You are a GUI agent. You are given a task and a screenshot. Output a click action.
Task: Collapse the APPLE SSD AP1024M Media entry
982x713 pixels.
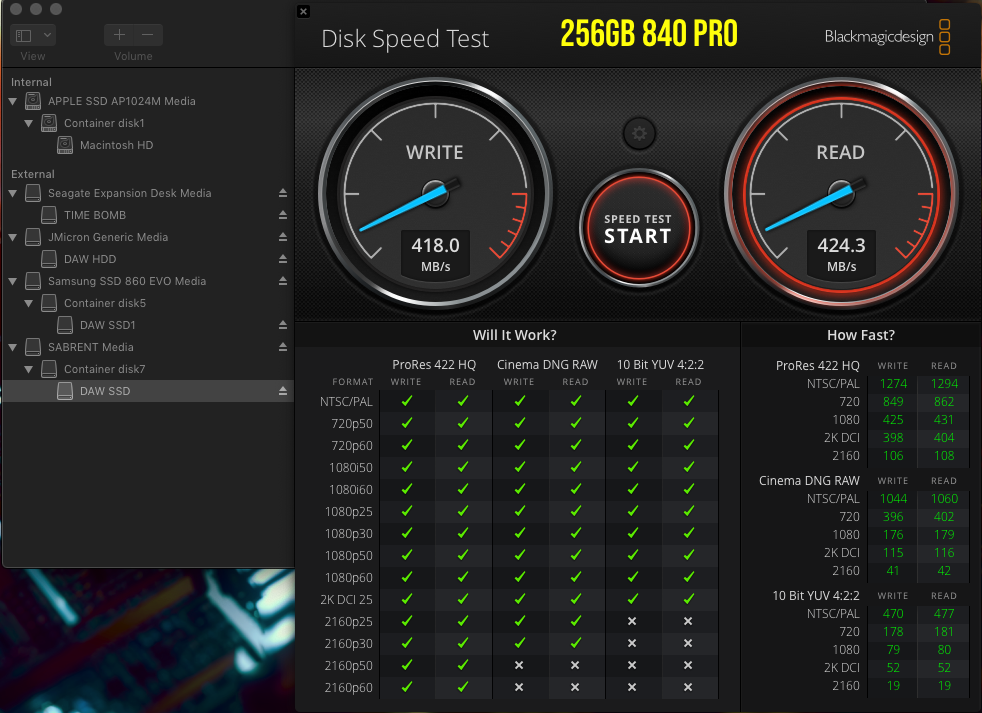[x=13, y=101]
